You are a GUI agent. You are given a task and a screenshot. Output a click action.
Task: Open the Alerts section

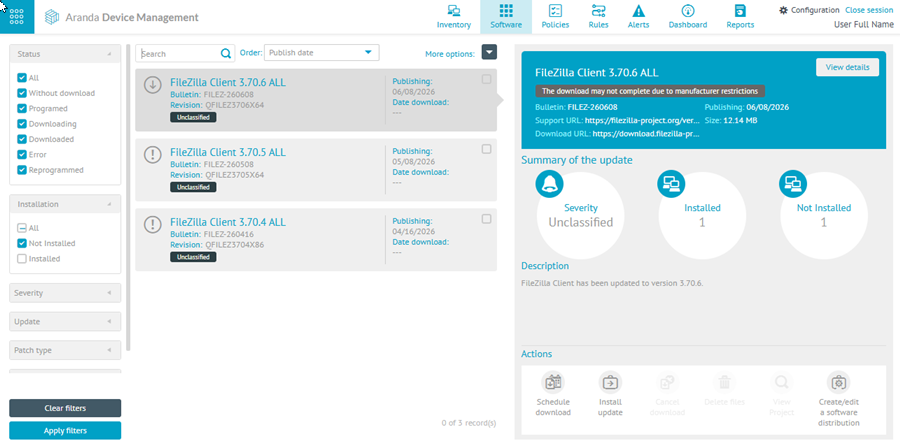coord(638,17)
